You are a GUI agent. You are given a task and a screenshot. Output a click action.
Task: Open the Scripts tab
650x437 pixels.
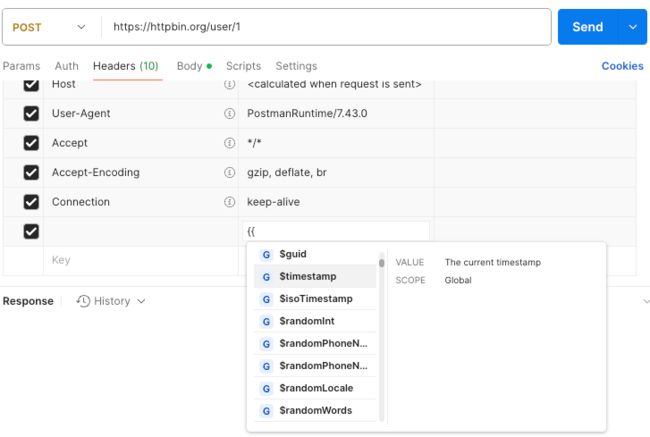click(243, 66)
